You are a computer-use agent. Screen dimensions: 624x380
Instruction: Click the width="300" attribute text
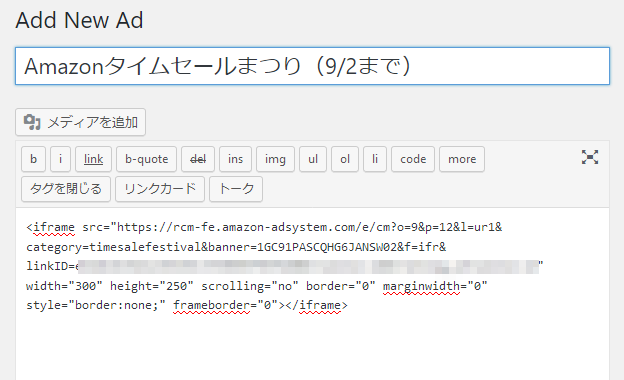[64, 286]
